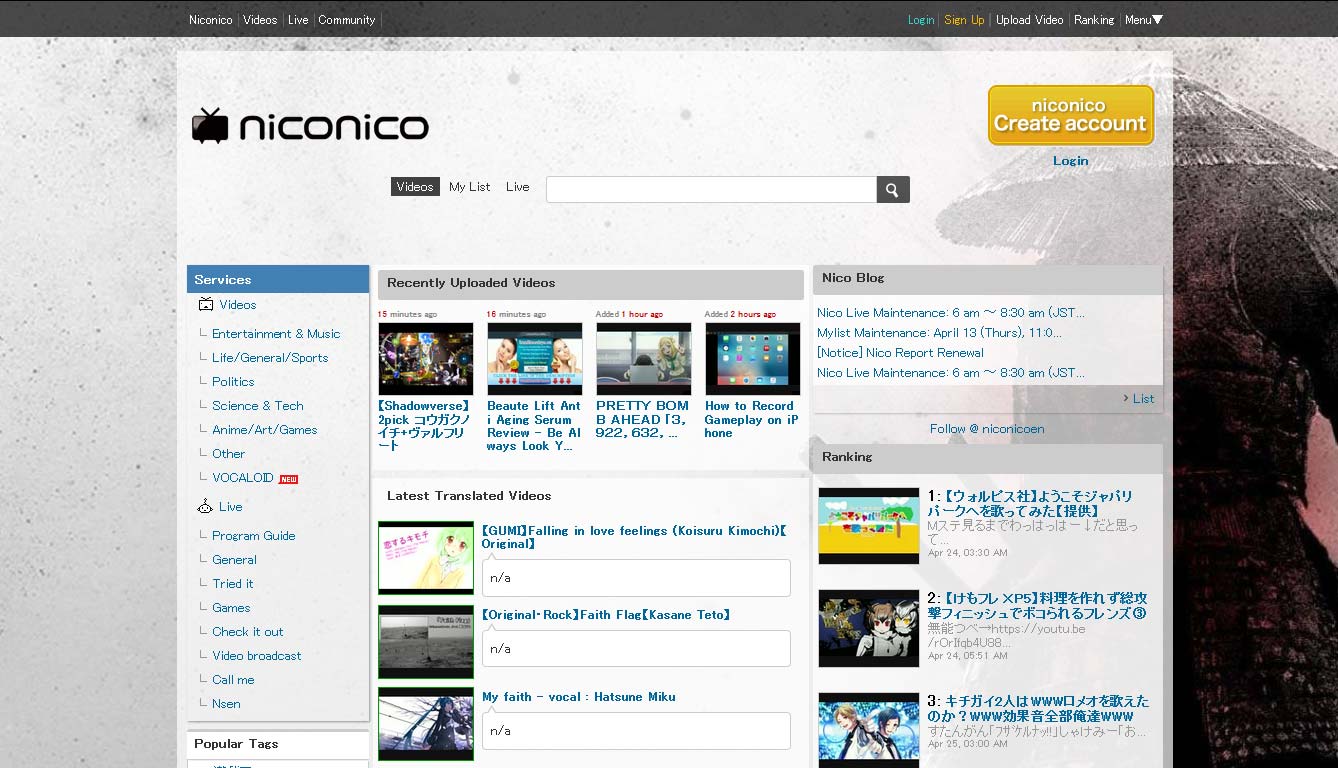This screenshot has height=768, width=1338.
Task: Open Science & Tech category
Action: [258, 406]
